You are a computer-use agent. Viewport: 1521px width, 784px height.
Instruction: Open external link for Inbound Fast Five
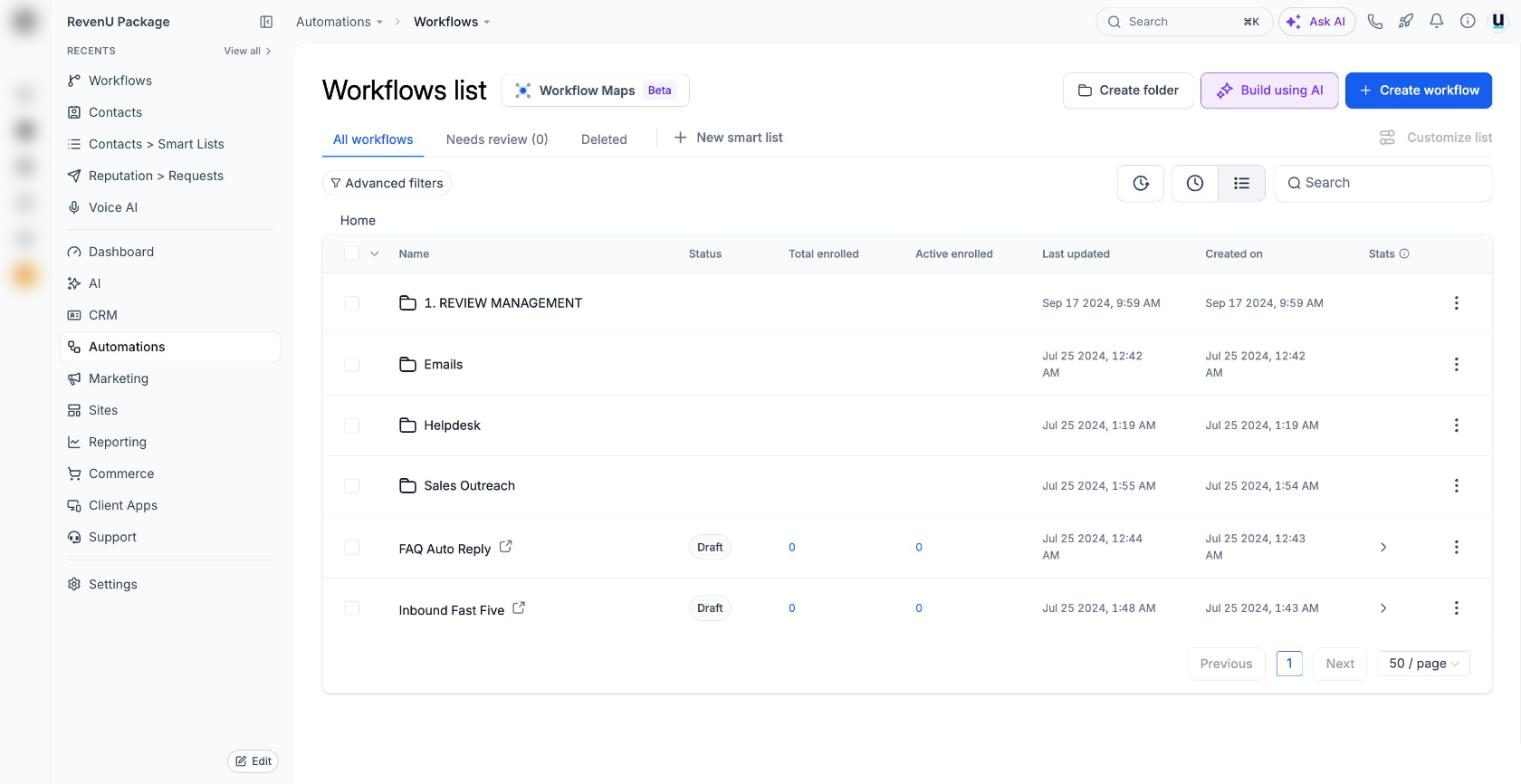pos(519,608)
